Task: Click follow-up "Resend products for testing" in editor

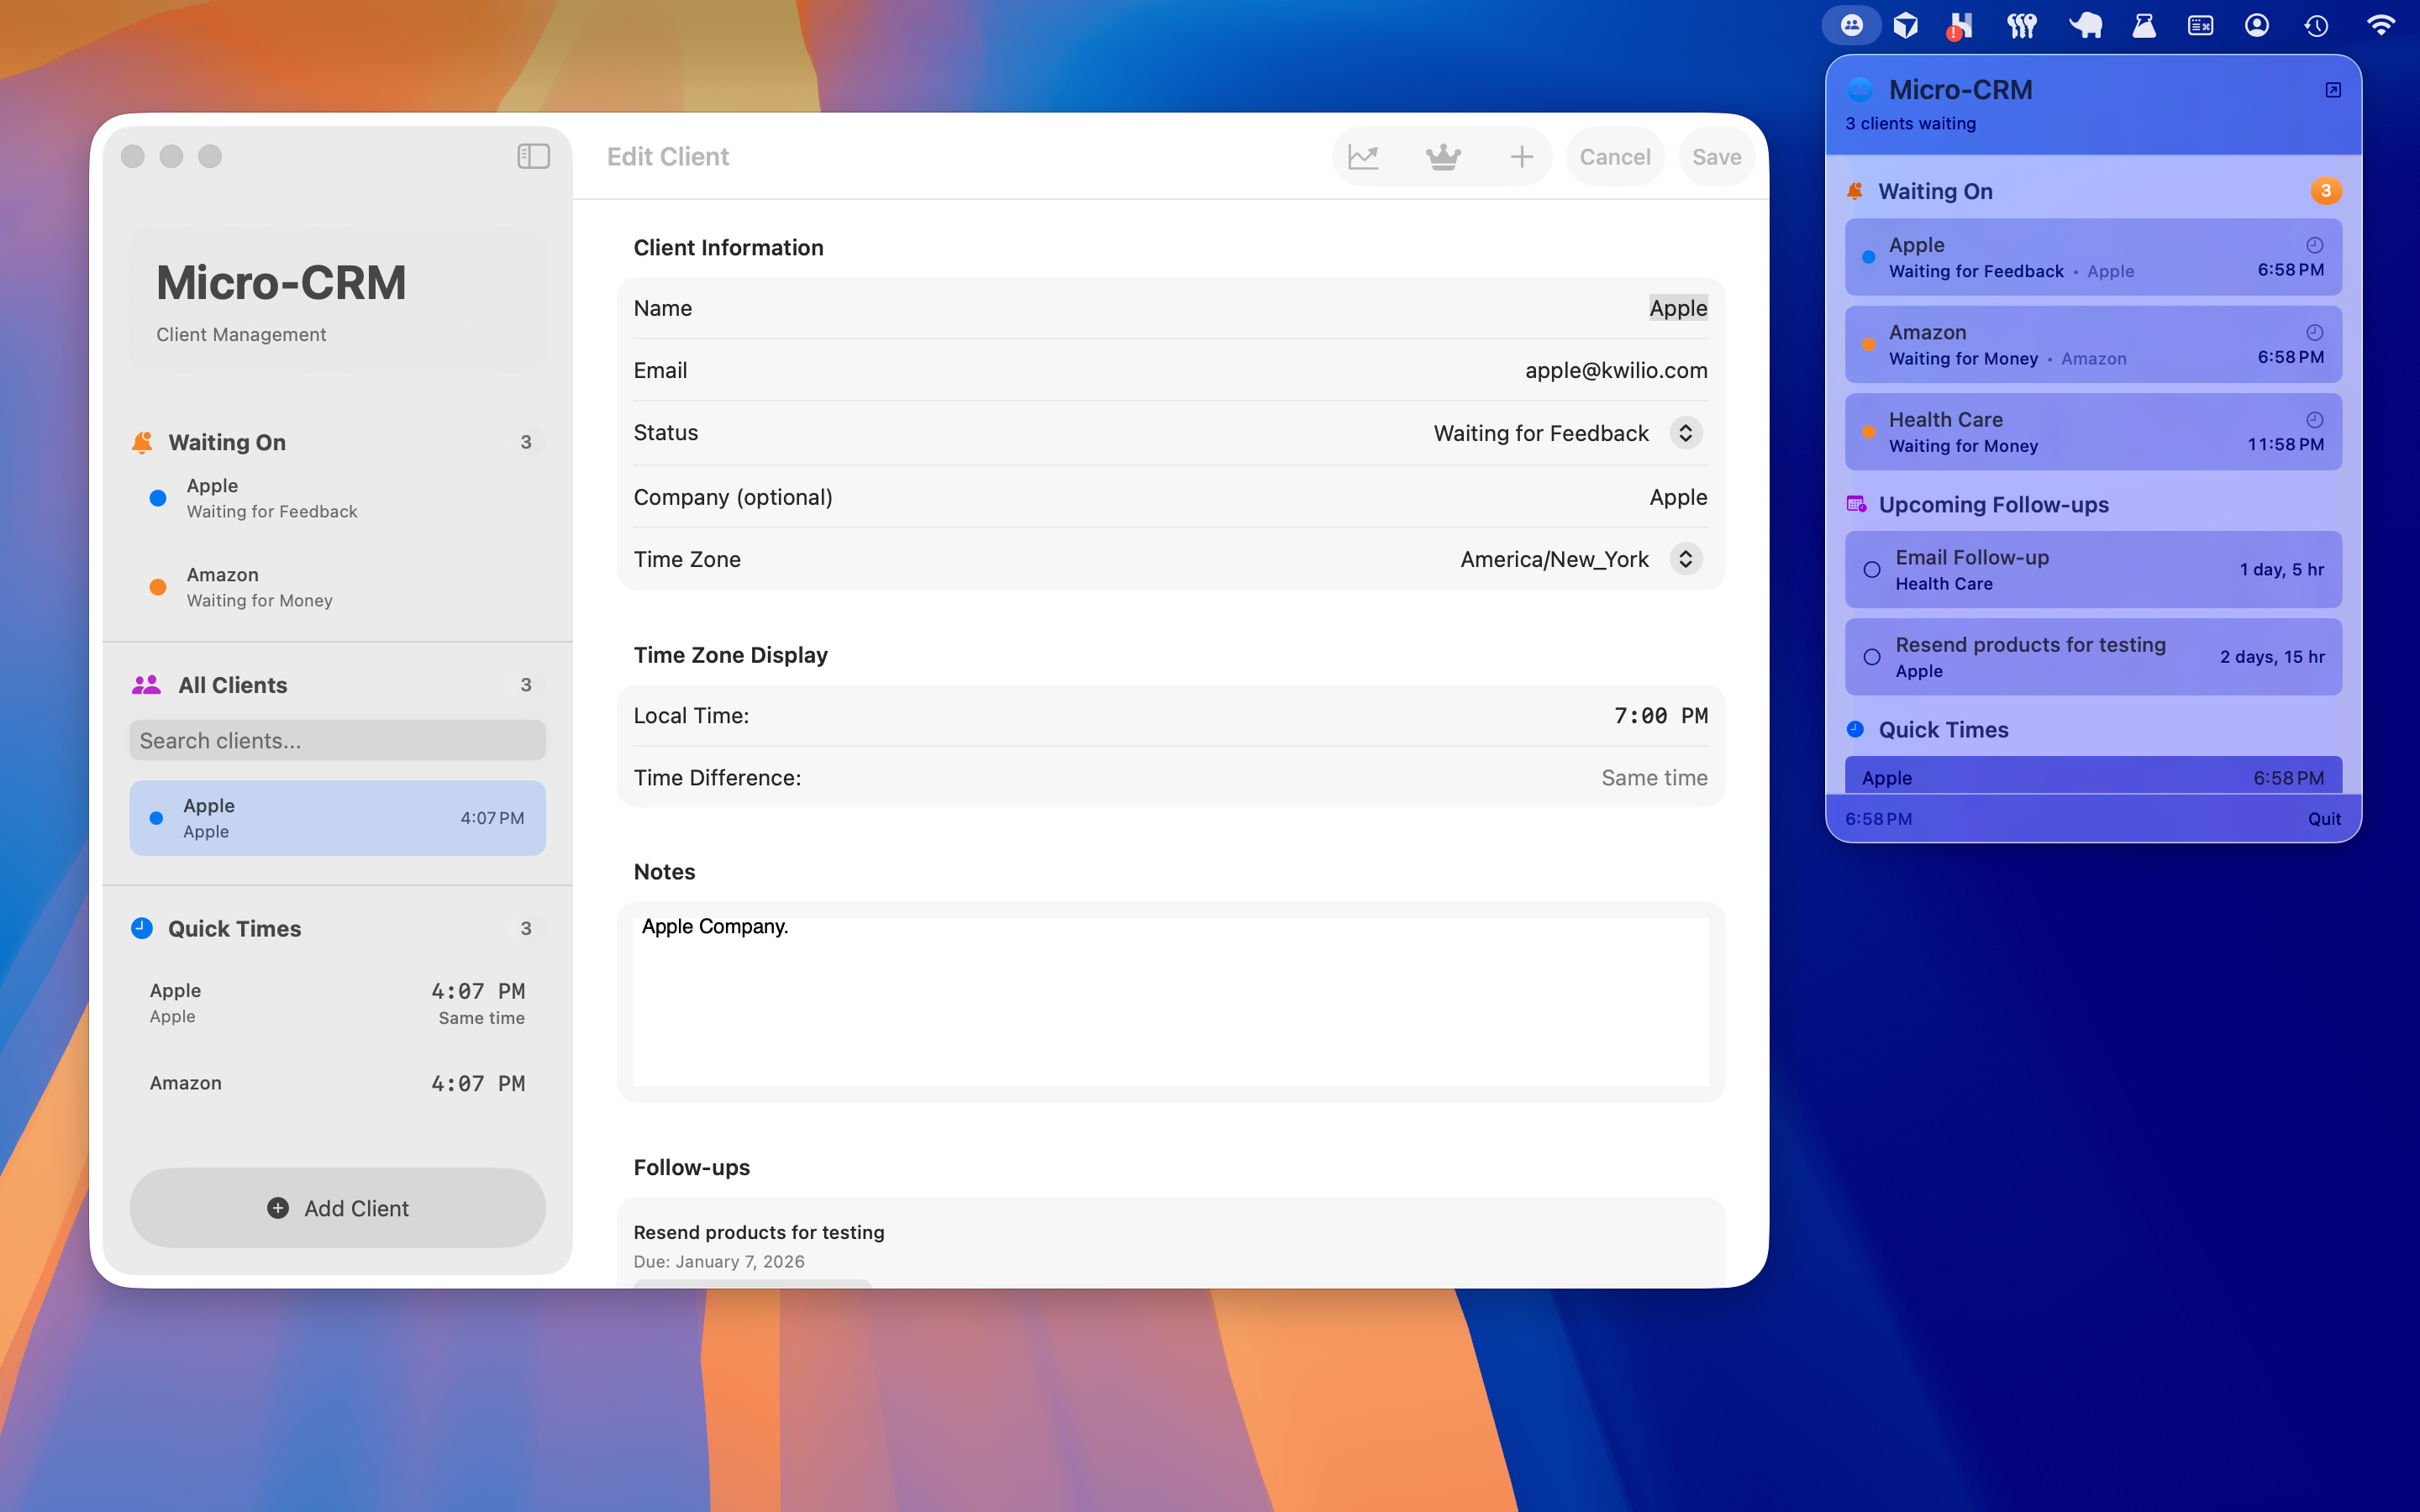Action: coord(758,1232)
